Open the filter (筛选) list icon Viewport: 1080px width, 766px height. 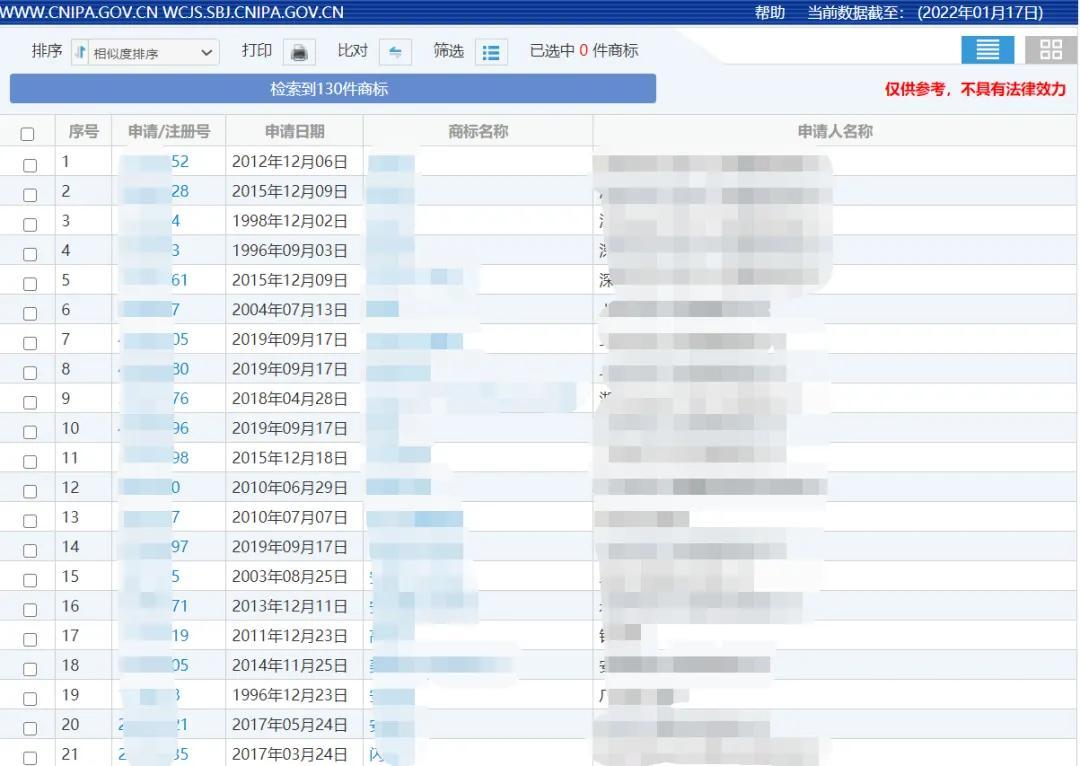pyautogui.click(x=491, y=52)
